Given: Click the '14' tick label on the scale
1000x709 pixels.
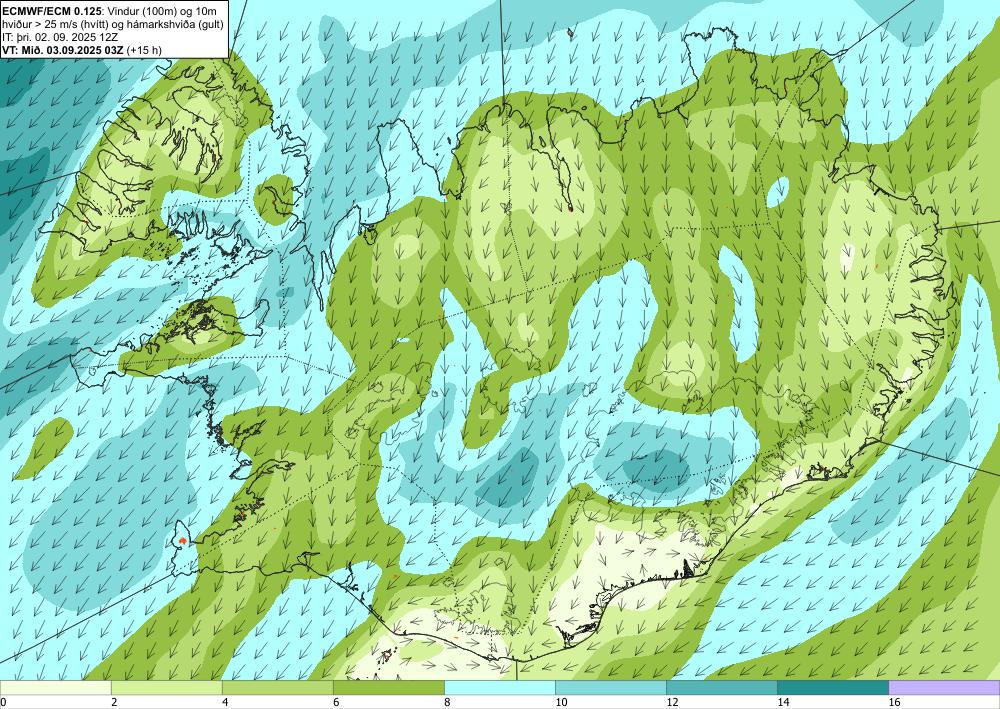Looking at the screenshot, I should tap(783, 702).
